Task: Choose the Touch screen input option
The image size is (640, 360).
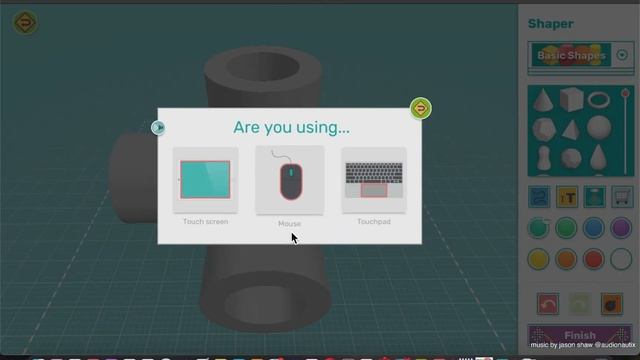Action: click(205, 180)
